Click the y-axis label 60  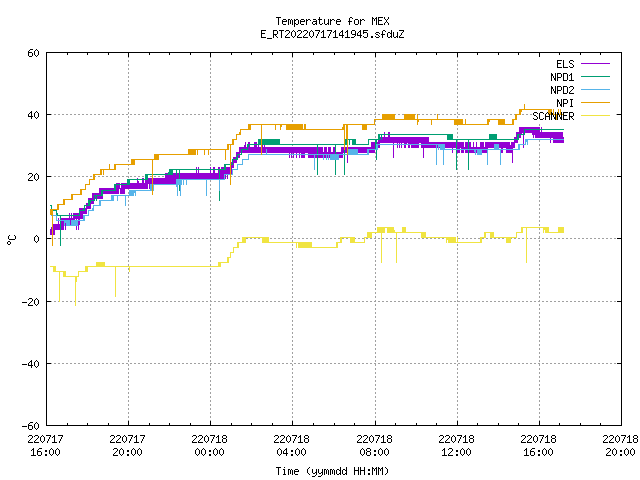(x=33, y=53)
